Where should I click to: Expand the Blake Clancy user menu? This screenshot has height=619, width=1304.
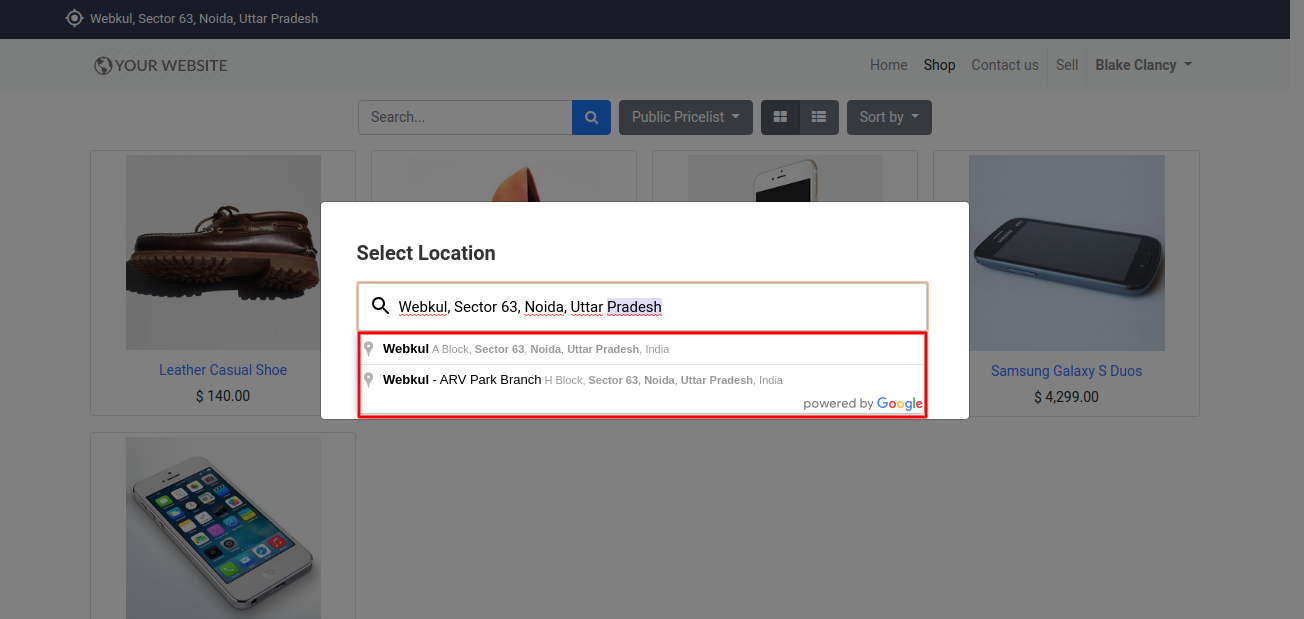[x=1143, y=65]
